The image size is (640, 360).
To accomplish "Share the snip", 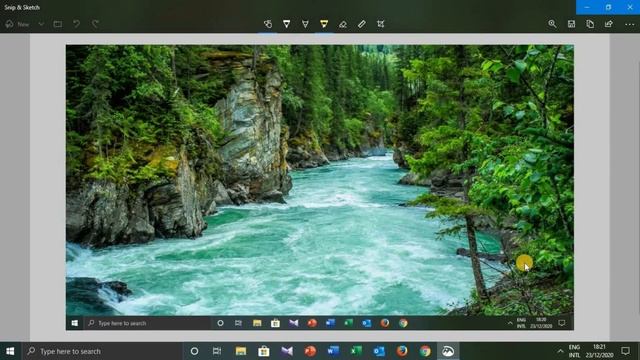I will tap(609, 24).
